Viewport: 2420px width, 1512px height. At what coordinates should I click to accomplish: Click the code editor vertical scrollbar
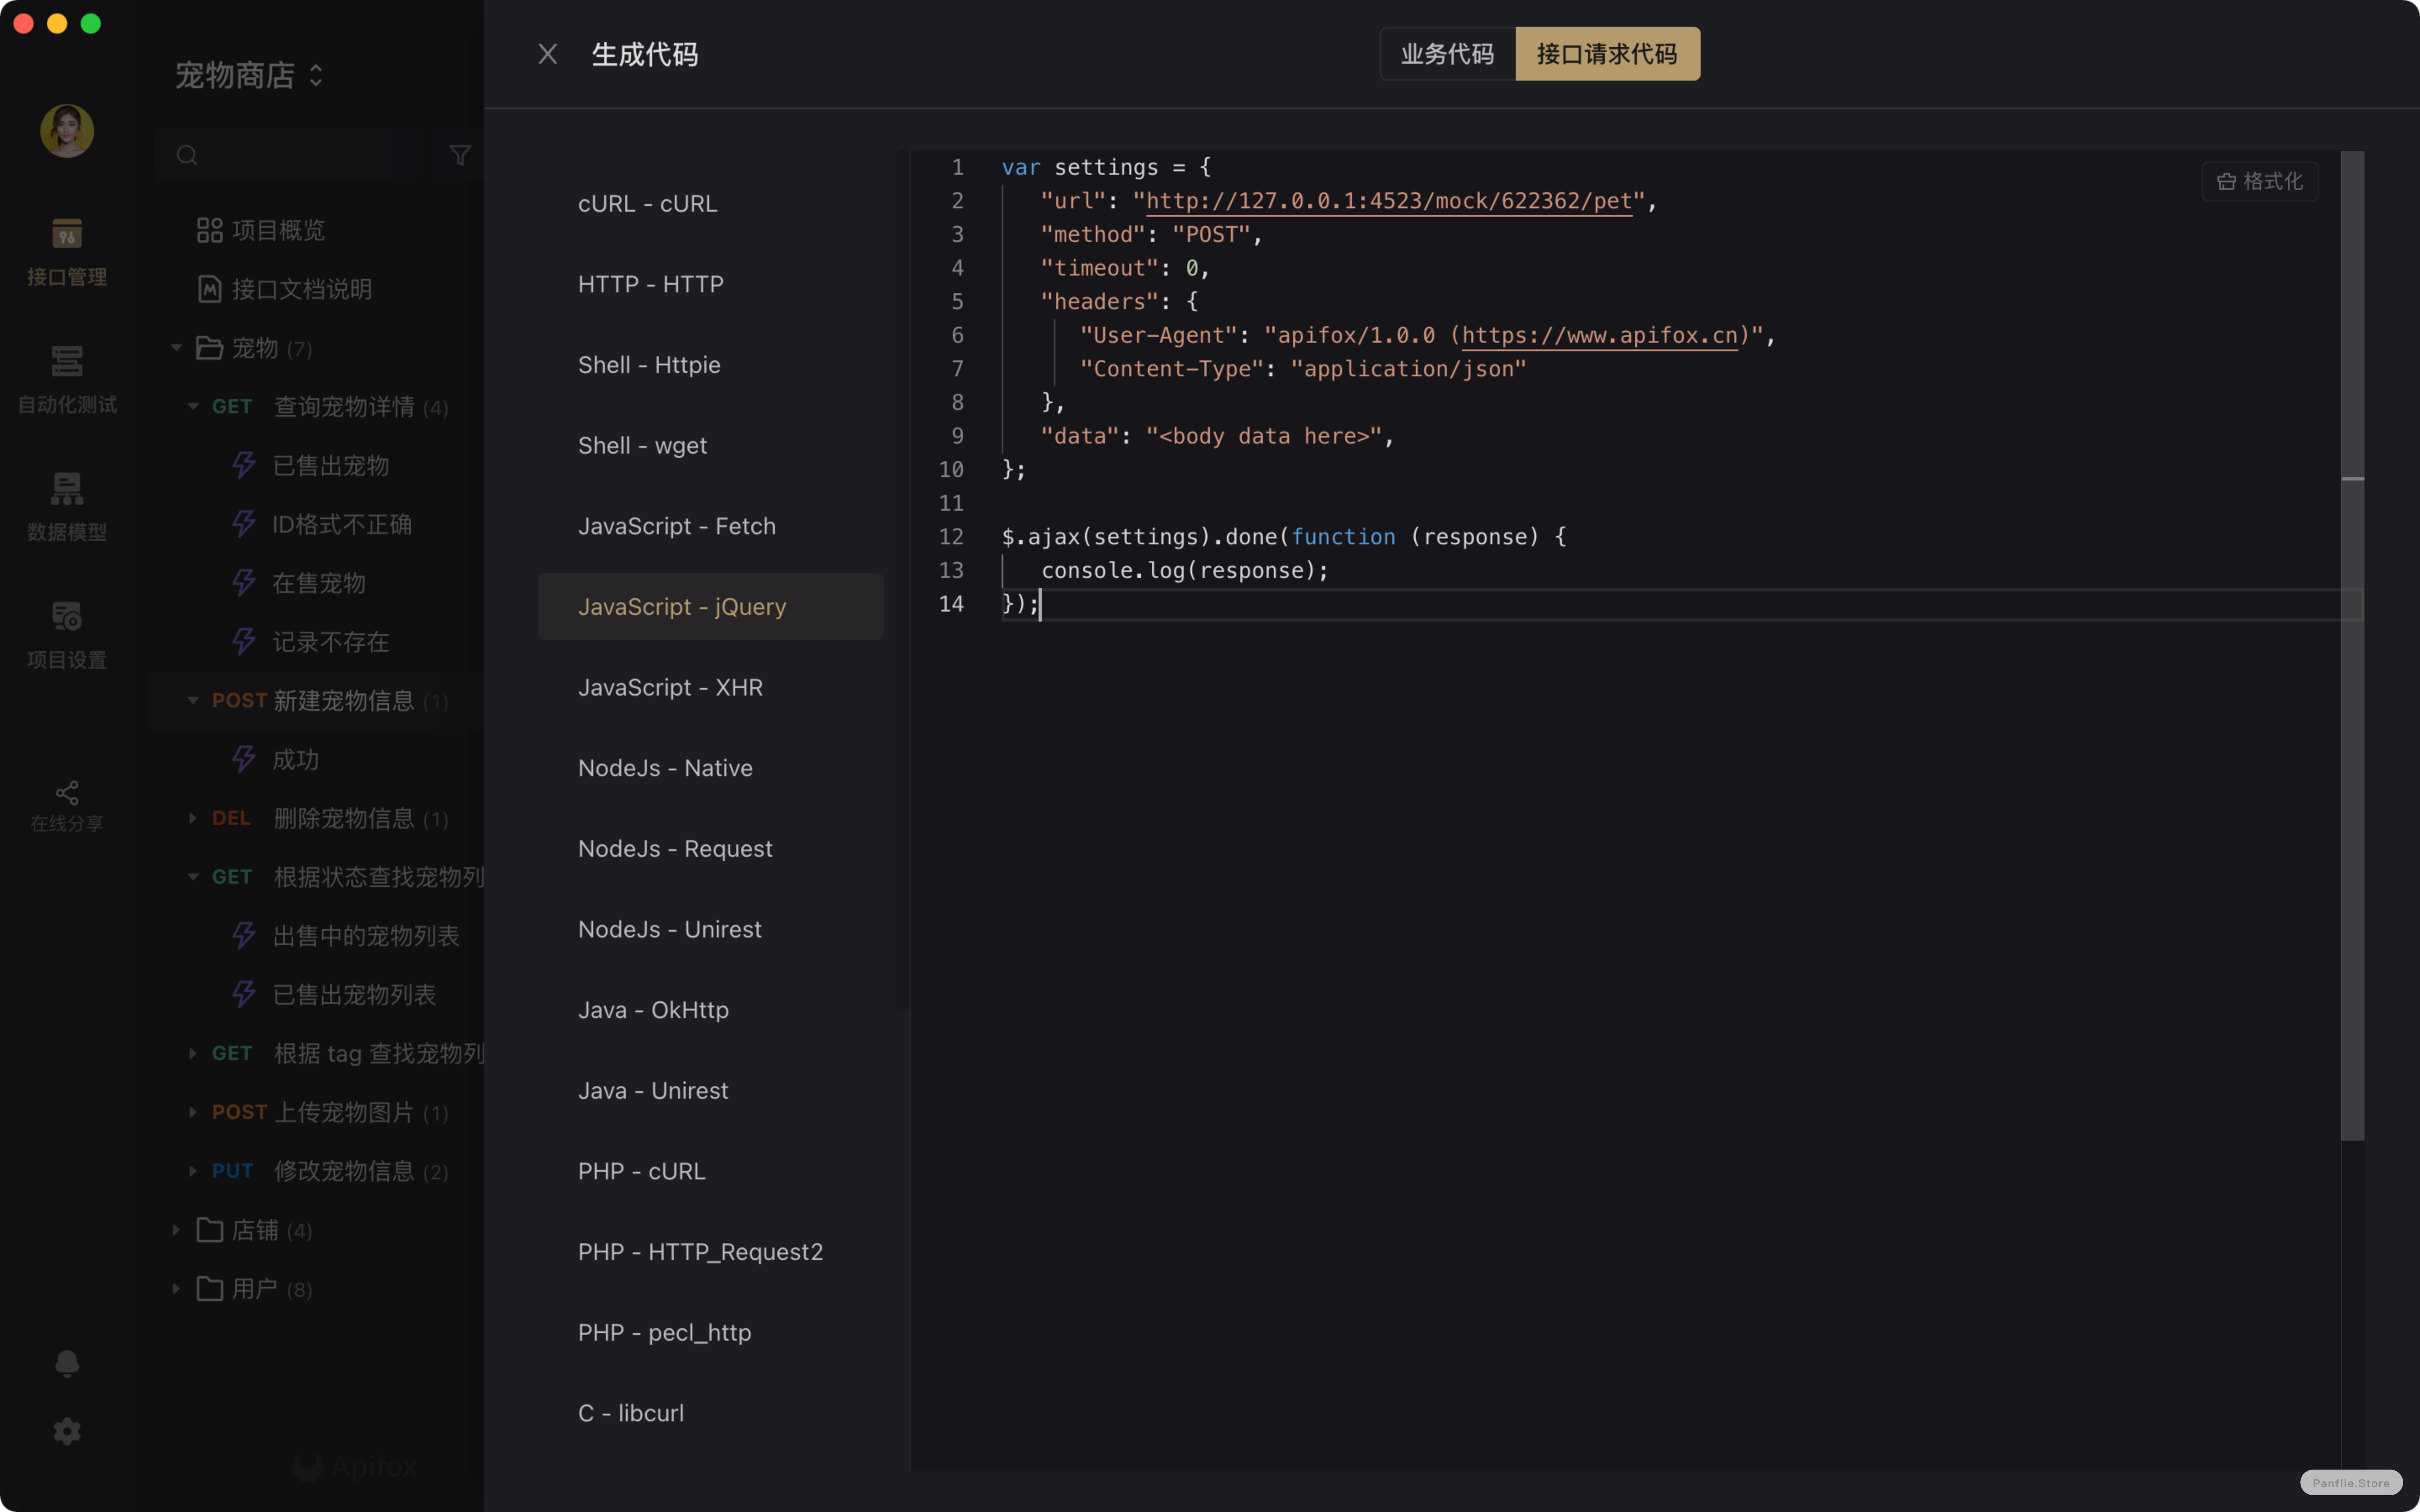[x=2352, y=645]
